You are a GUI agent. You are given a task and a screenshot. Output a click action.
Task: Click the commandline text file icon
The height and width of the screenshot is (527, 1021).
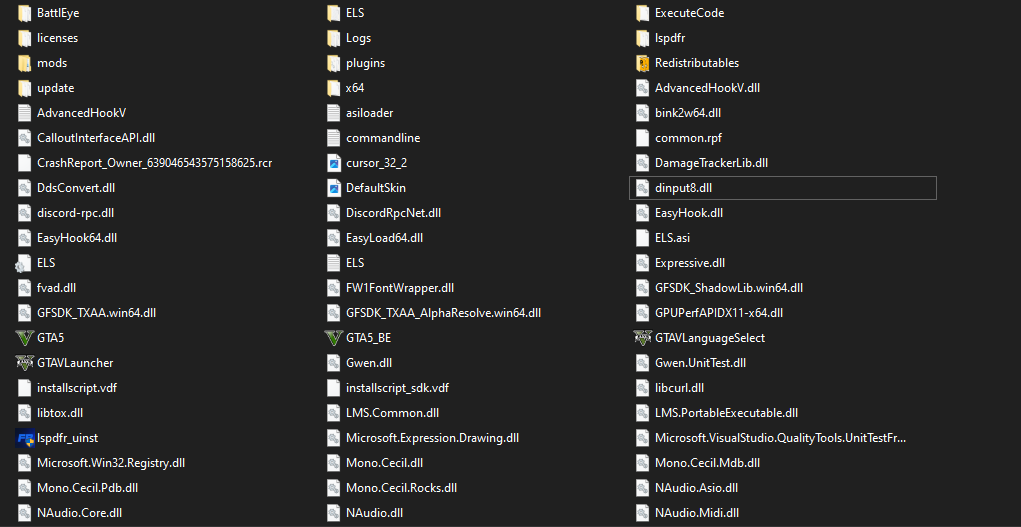pos(333,138)
